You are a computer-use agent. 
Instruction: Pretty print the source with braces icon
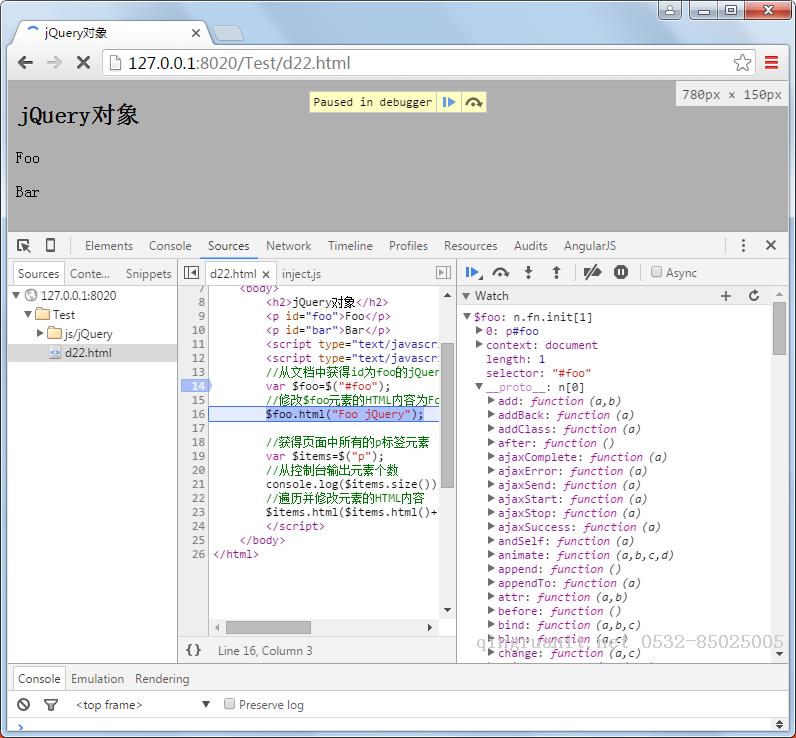[x=193, y=650]
